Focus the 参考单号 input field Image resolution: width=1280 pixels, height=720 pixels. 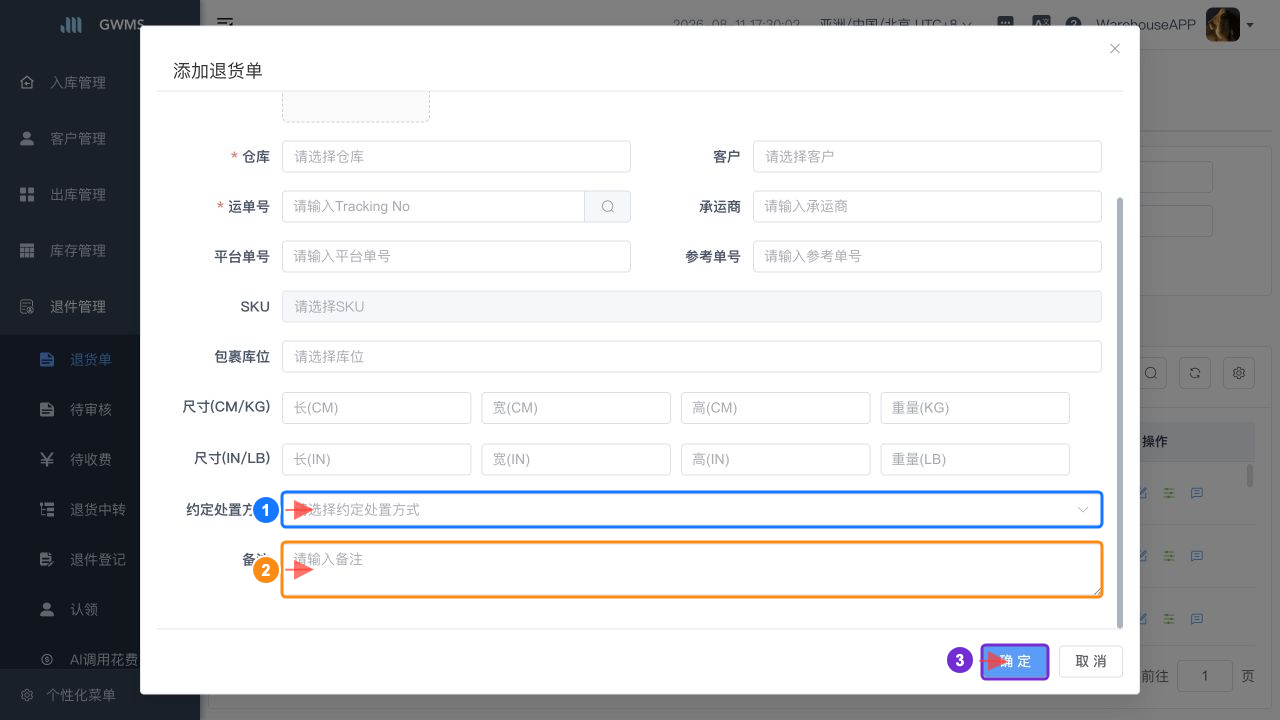[x=927, y=256]
